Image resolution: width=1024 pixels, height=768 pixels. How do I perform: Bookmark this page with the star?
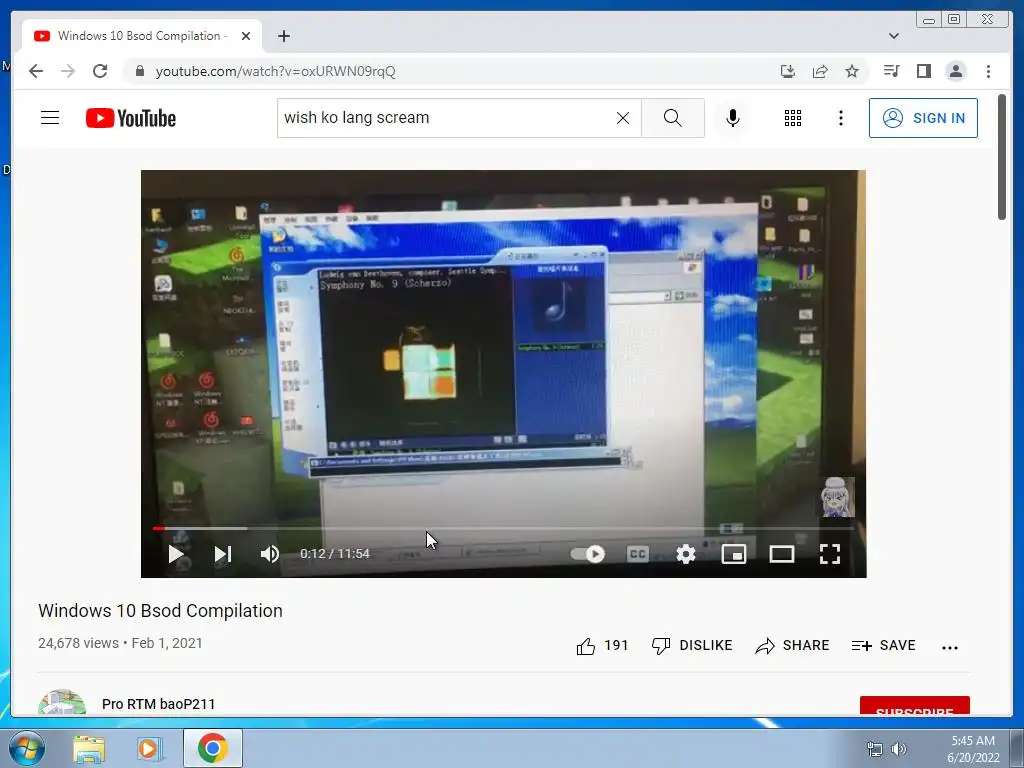click(x=852, y=71)
